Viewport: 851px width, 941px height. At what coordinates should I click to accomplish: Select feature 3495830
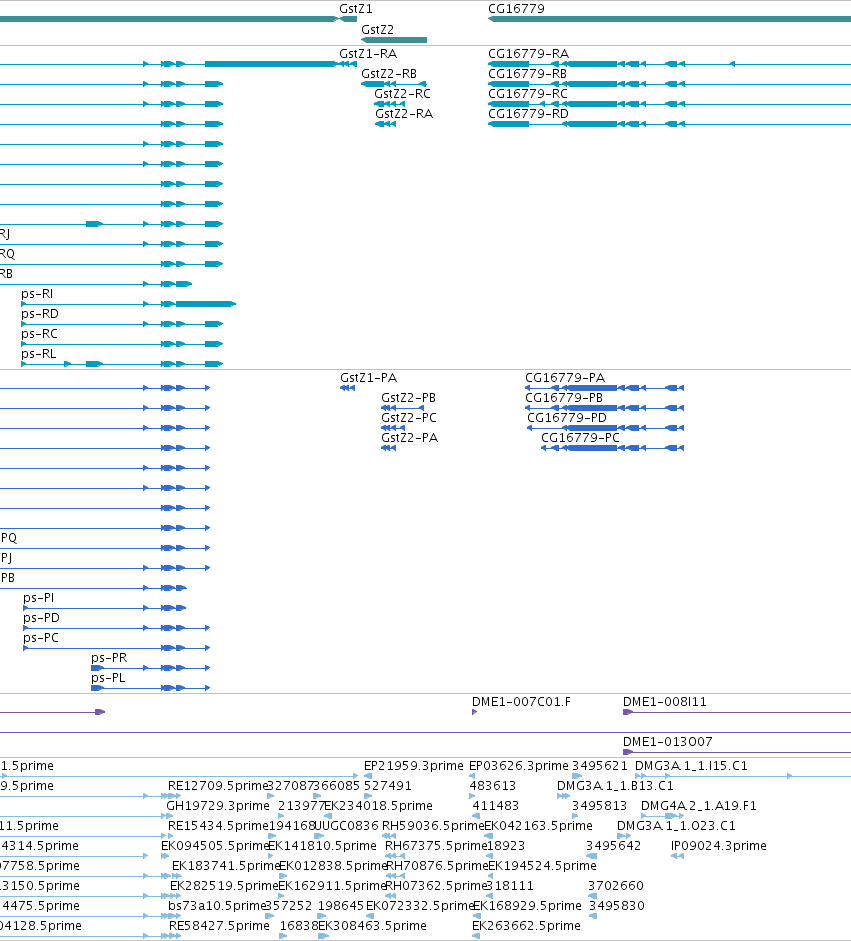point(616,906)
